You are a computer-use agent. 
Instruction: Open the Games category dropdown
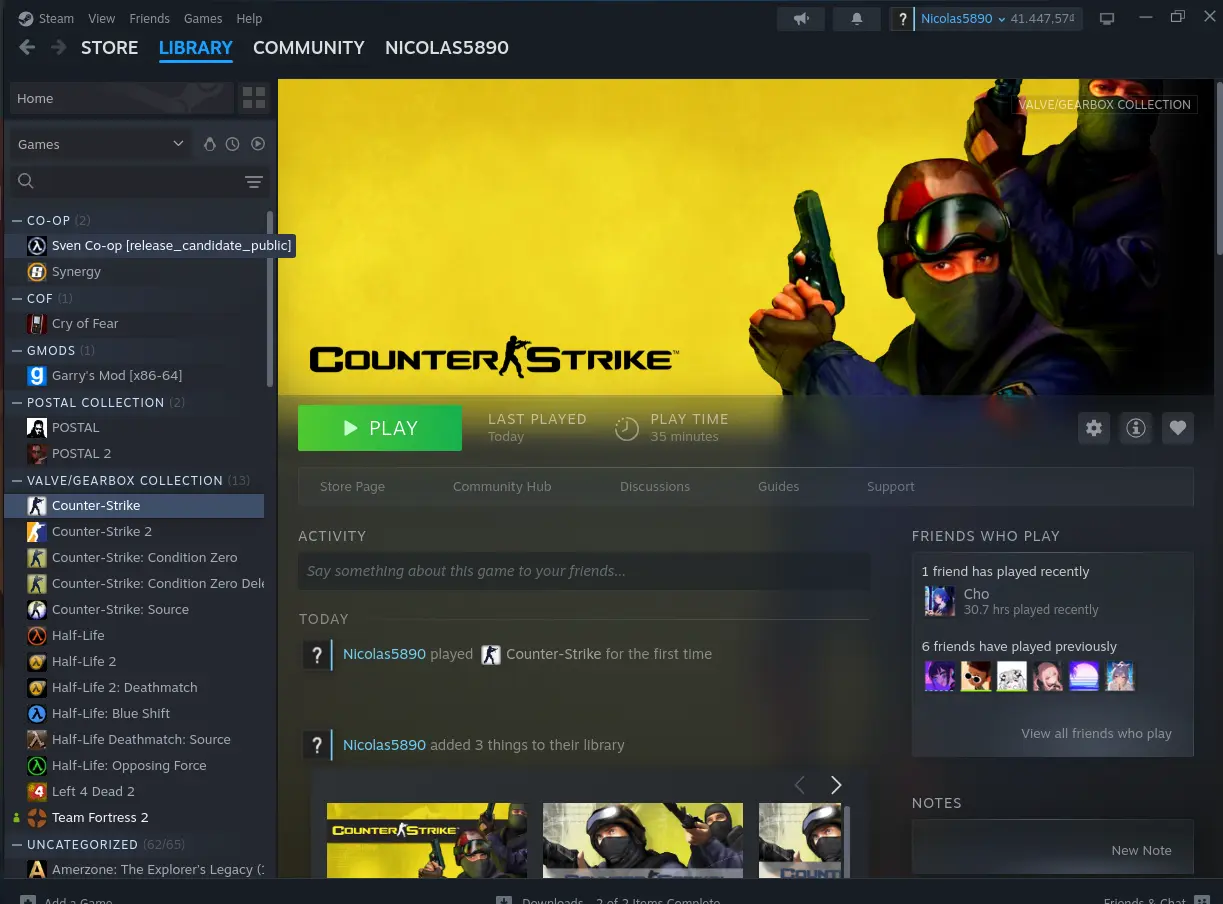pos(100,144)
